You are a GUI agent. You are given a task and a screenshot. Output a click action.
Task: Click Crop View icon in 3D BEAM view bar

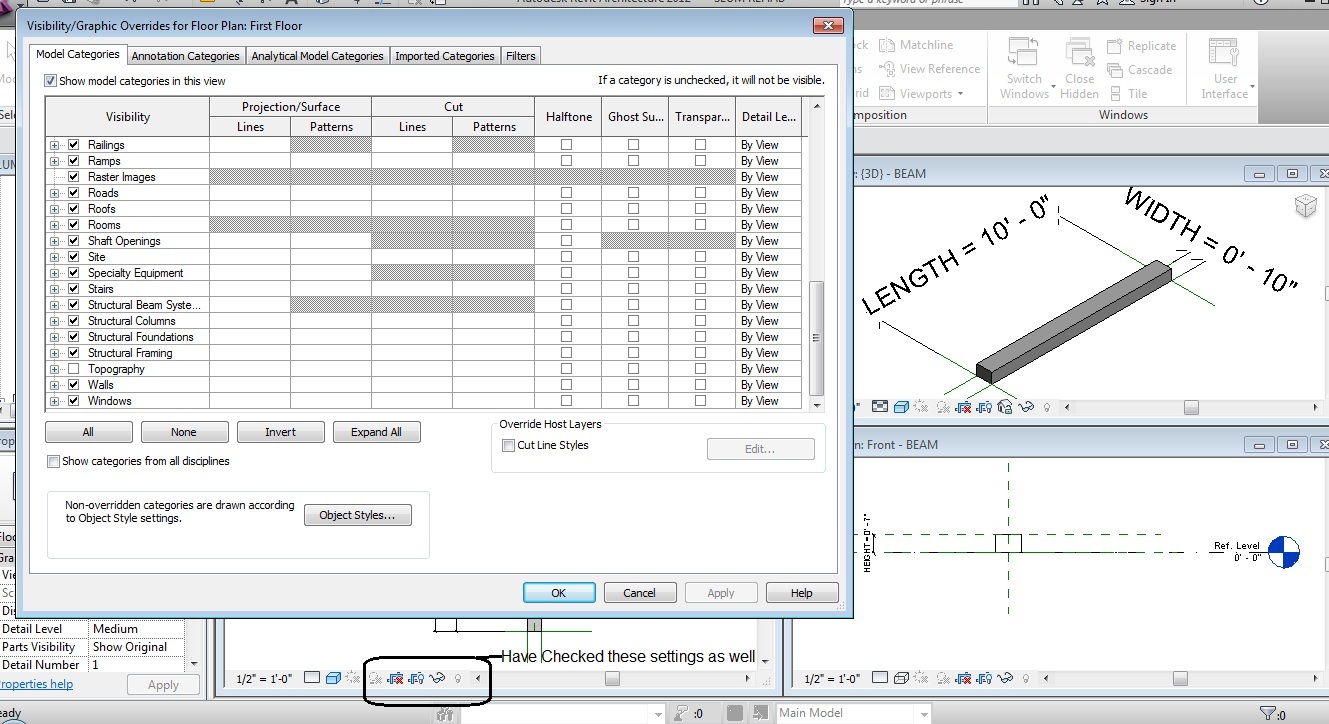pos(964,407)
